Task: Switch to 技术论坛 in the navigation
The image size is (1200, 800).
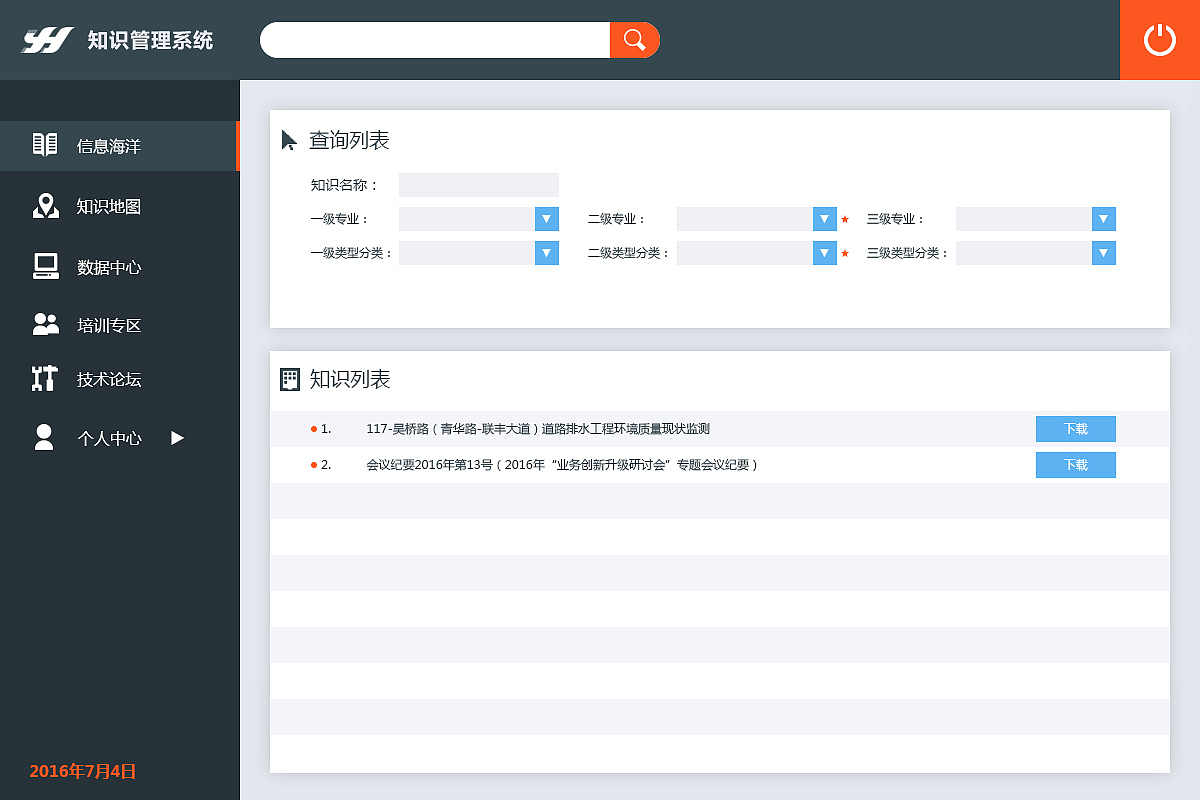Action: tap(110, 379)
